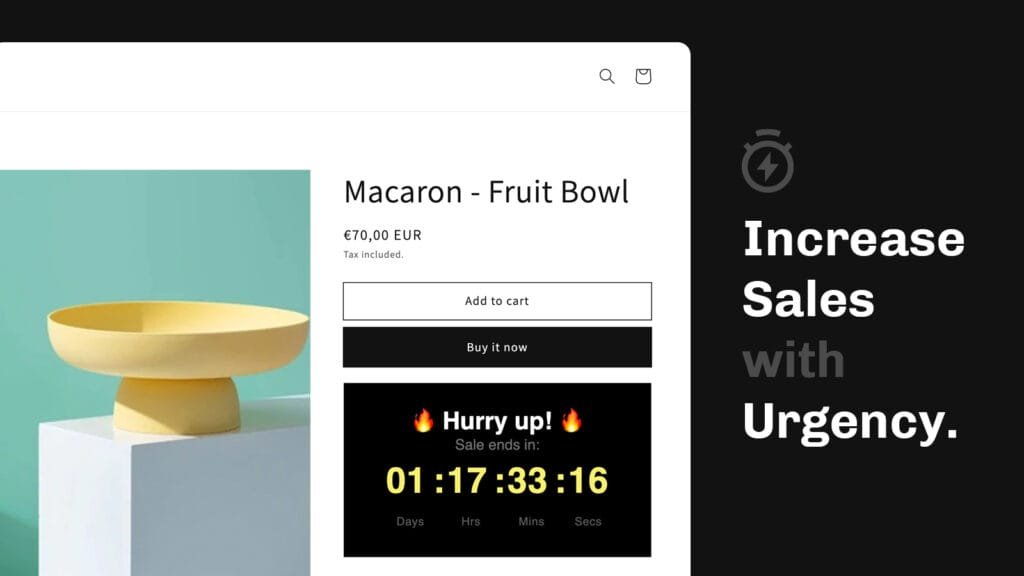This screenshot has height=576, width=1024.
Task: Click the Tax included disclosure text
Action: pos(373,255)
